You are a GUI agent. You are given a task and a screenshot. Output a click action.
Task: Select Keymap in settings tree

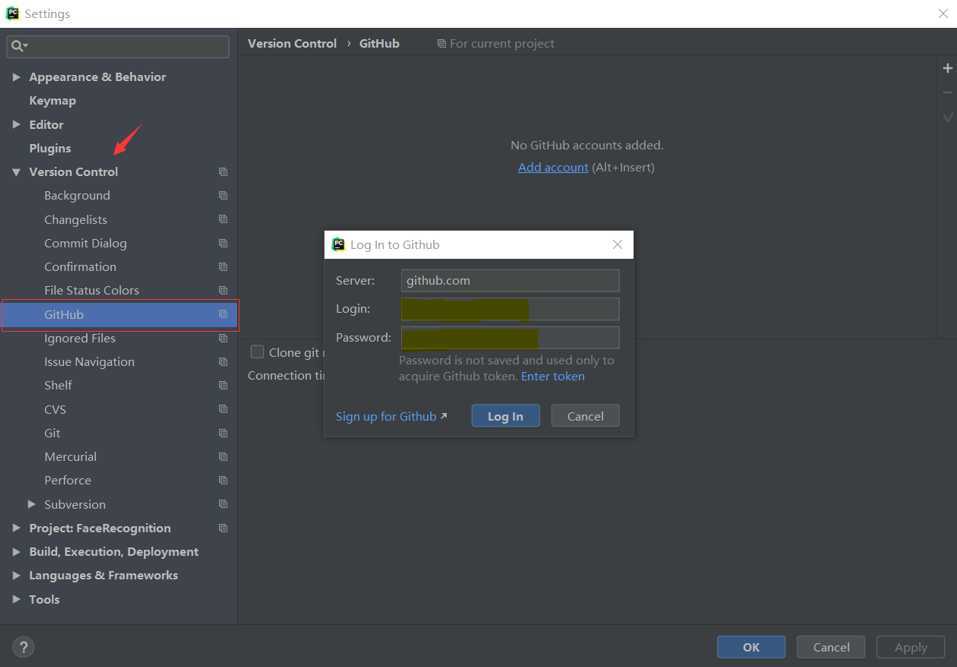point(52,101)
